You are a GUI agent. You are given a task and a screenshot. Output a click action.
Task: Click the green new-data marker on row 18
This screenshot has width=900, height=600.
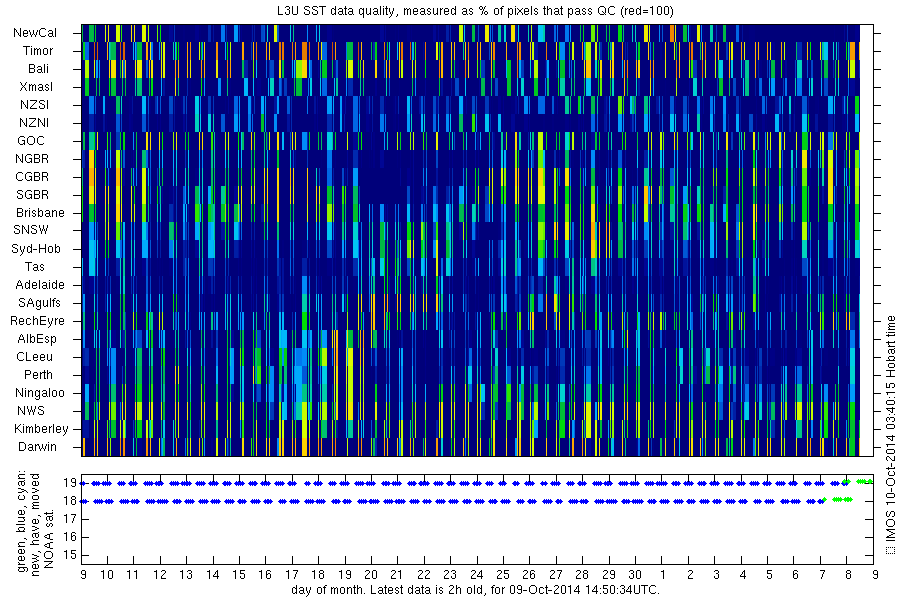tap(843, 500)
